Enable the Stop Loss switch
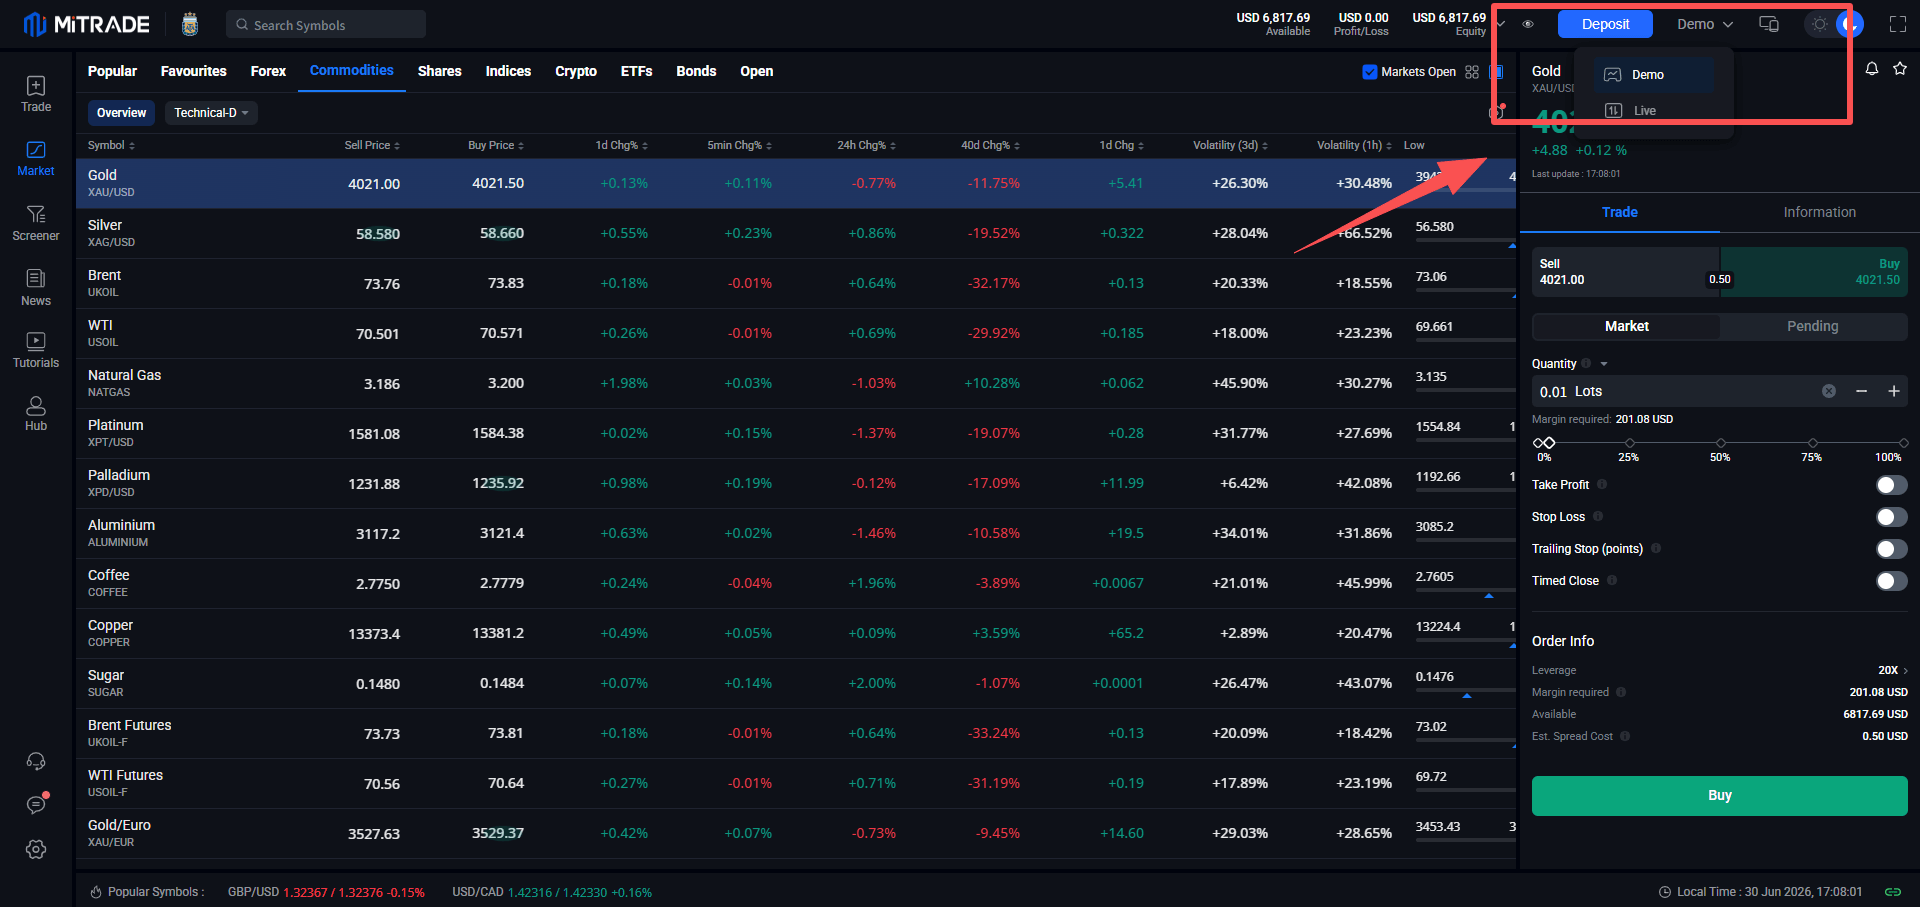Viewport: 1920px width, 907px height. point(1892,517)
